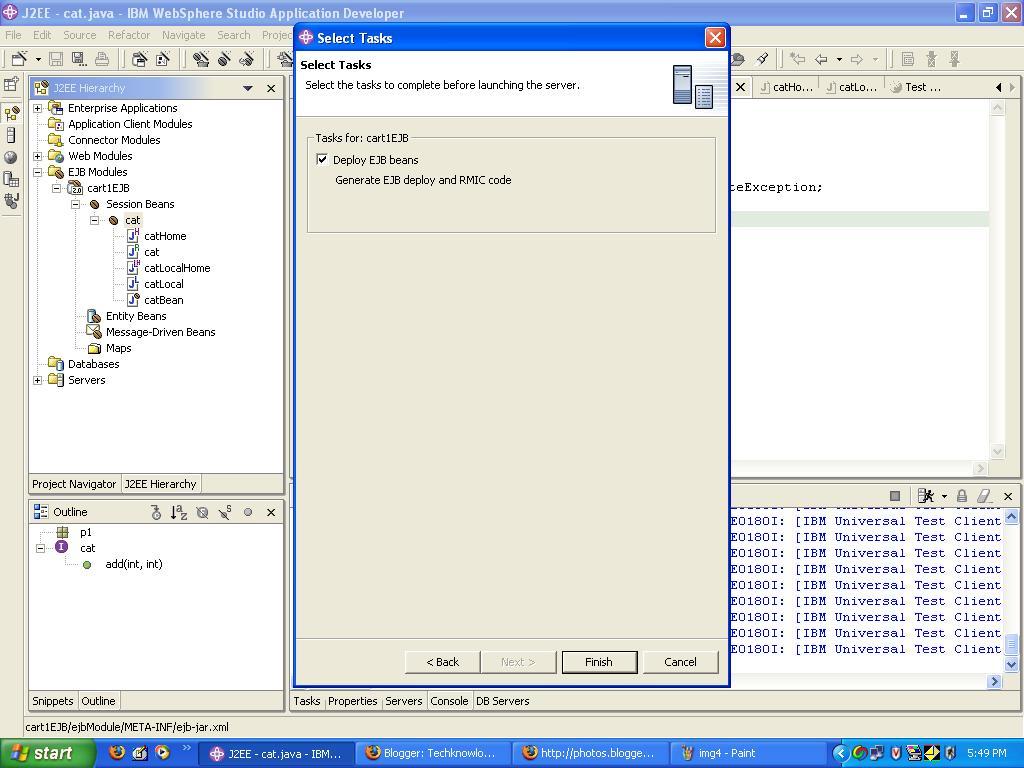Viewport: 1024px width, 768px height.
Task: Collapse the EJB Modules tree node
Action: point(38,172)
